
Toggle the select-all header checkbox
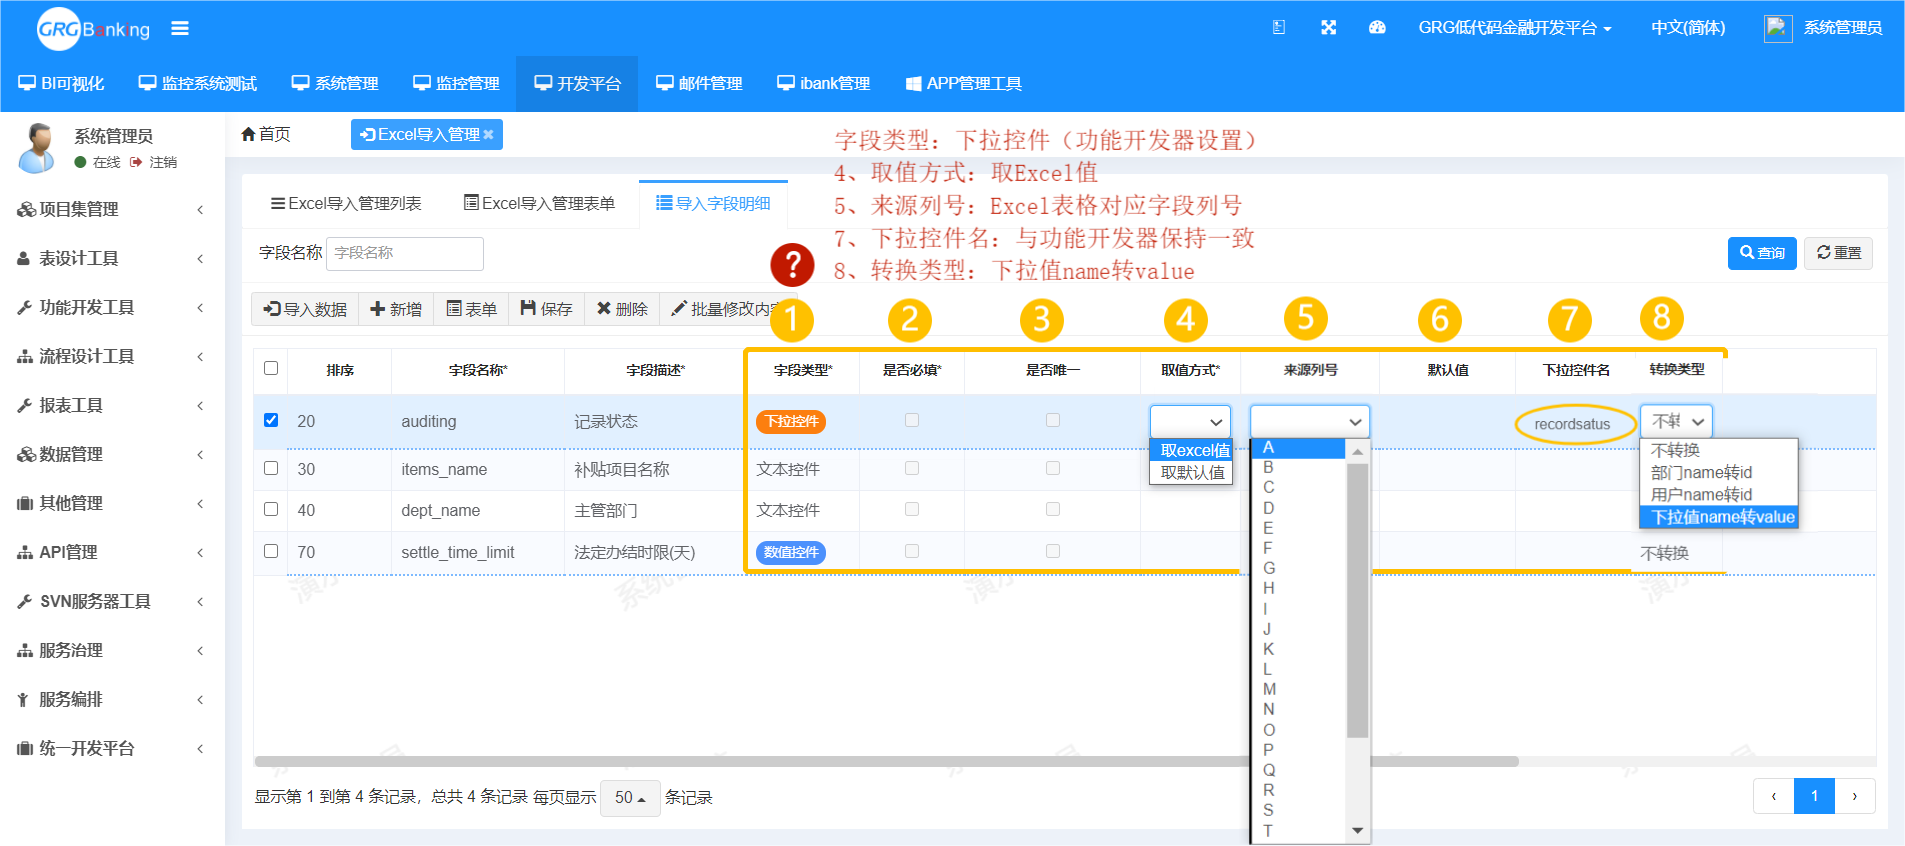tap(271, 368)
